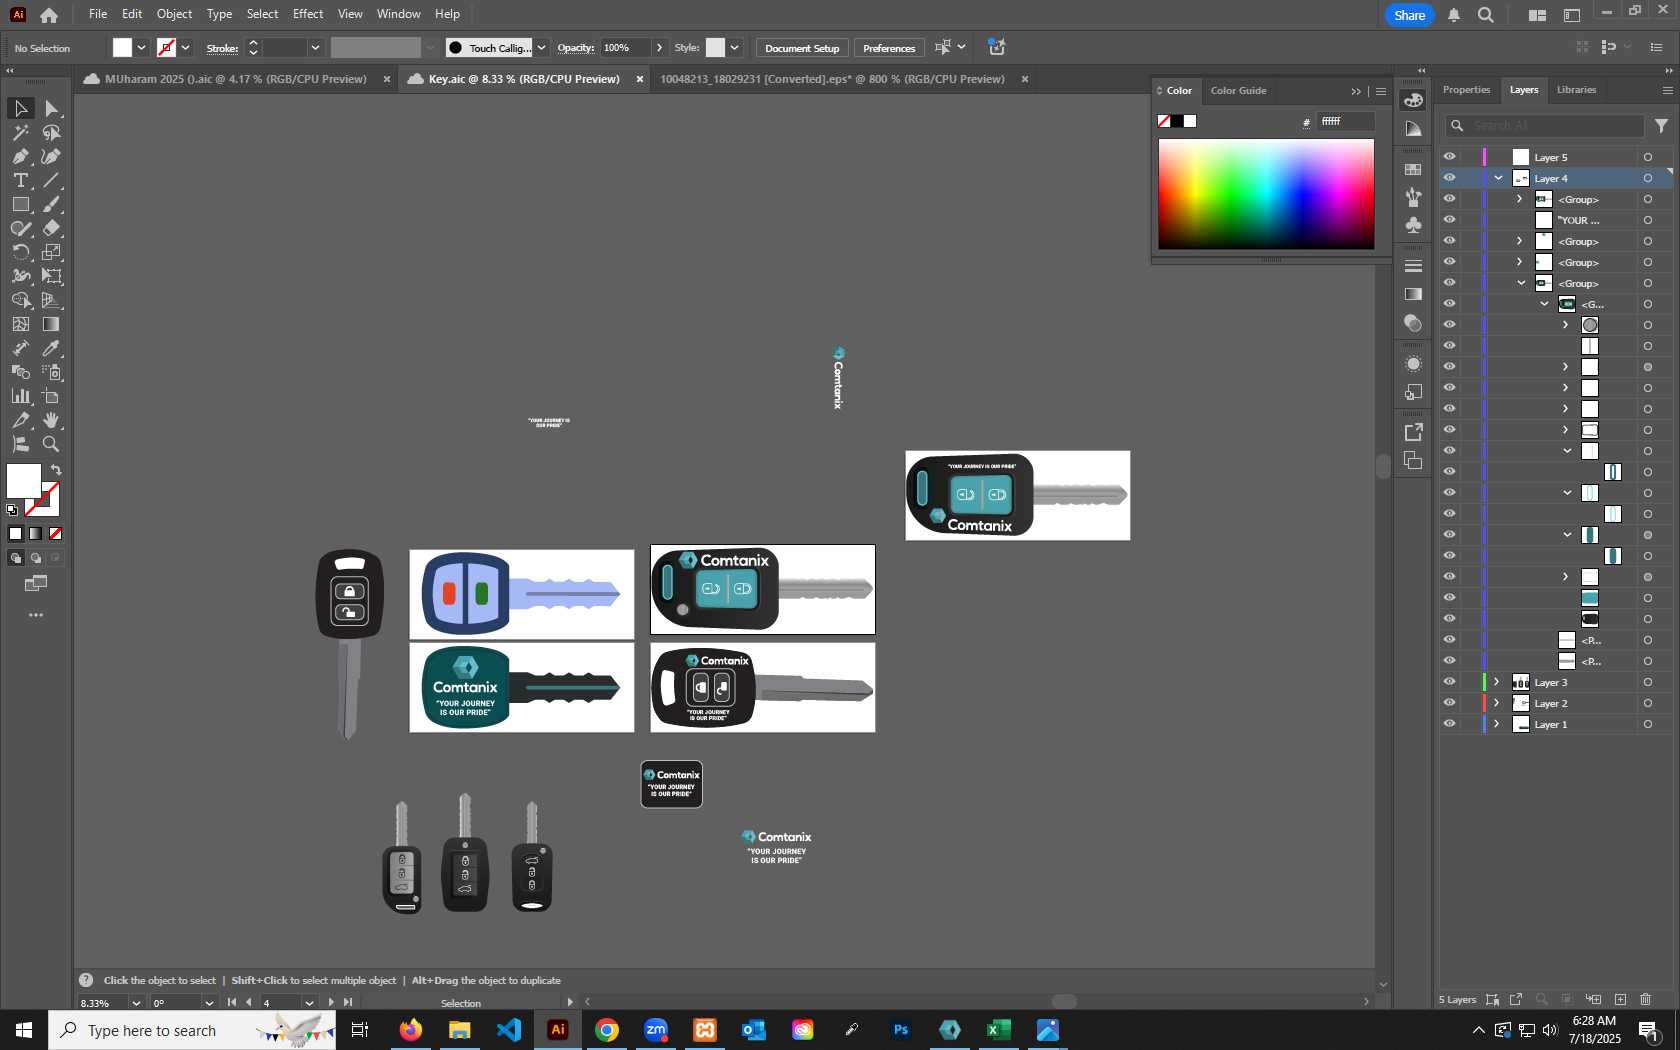Open the Illustrator Home screen icon

click(49, 15)
